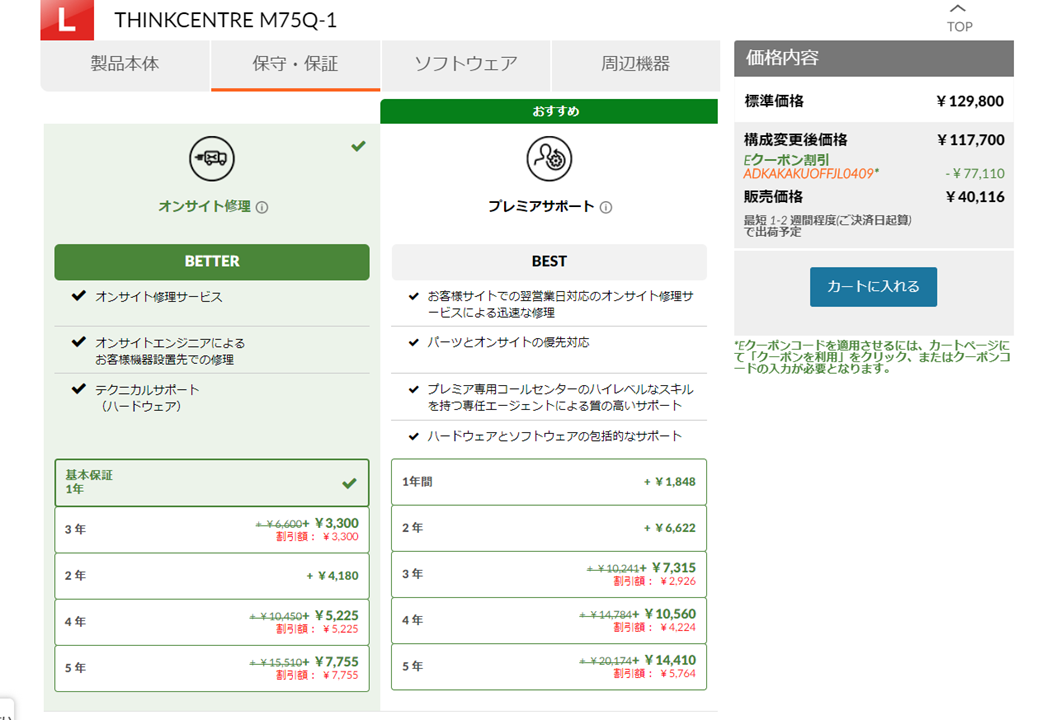The height and width of the screenshot is (720, 1042).
Task: Click the オンサイトエンジニアによる feature line
Action: [170, 351]
